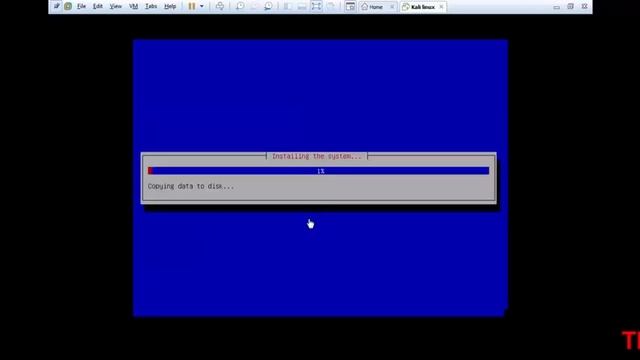
Task: Open the Tabs menu
Action: (x=151, y=6)
